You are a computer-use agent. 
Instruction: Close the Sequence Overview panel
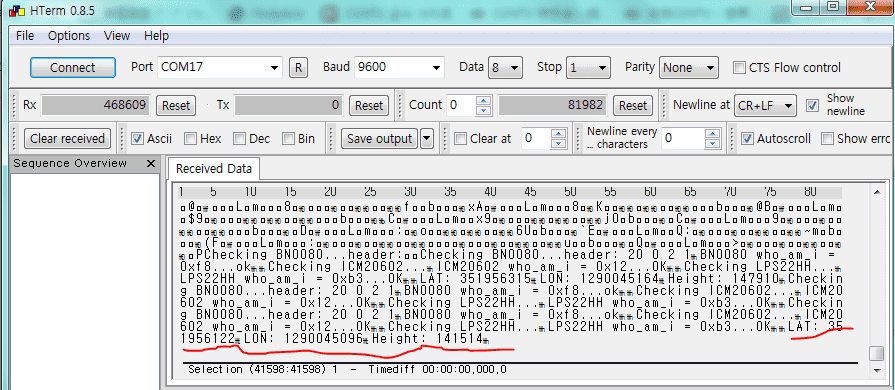pos(151,164)
